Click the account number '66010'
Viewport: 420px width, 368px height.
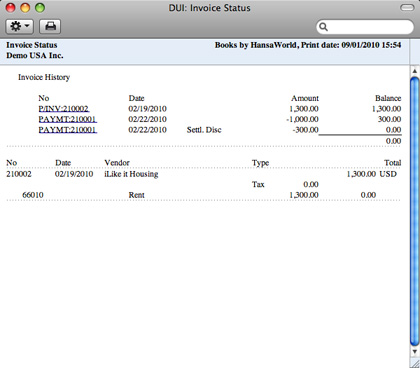[x=33, y=195]
